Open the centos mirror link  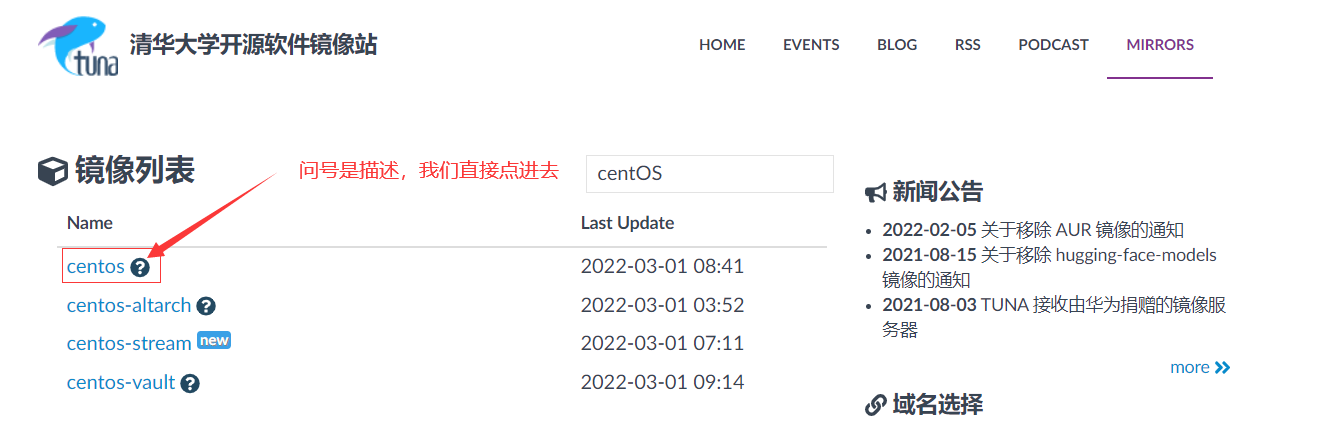[96, 267]
